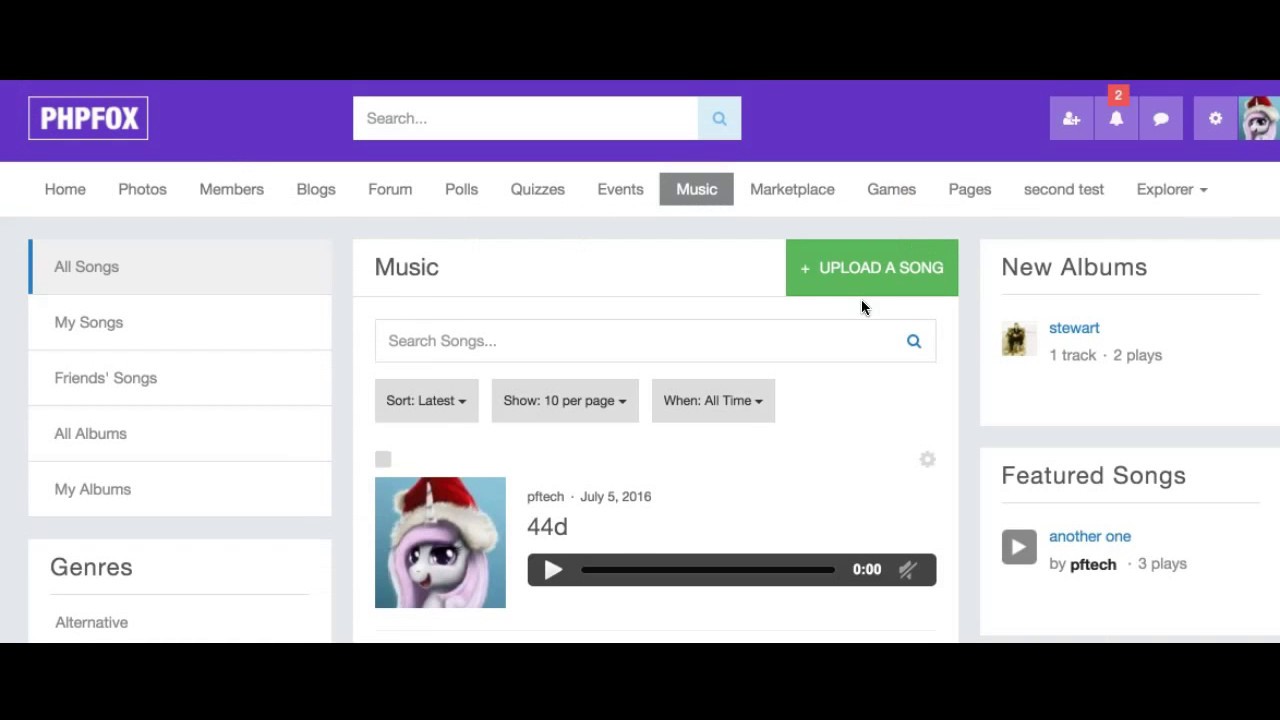The image size is (1280, 720).
Task: Go to the Home menu item
Action: click(x=65, y=189)
